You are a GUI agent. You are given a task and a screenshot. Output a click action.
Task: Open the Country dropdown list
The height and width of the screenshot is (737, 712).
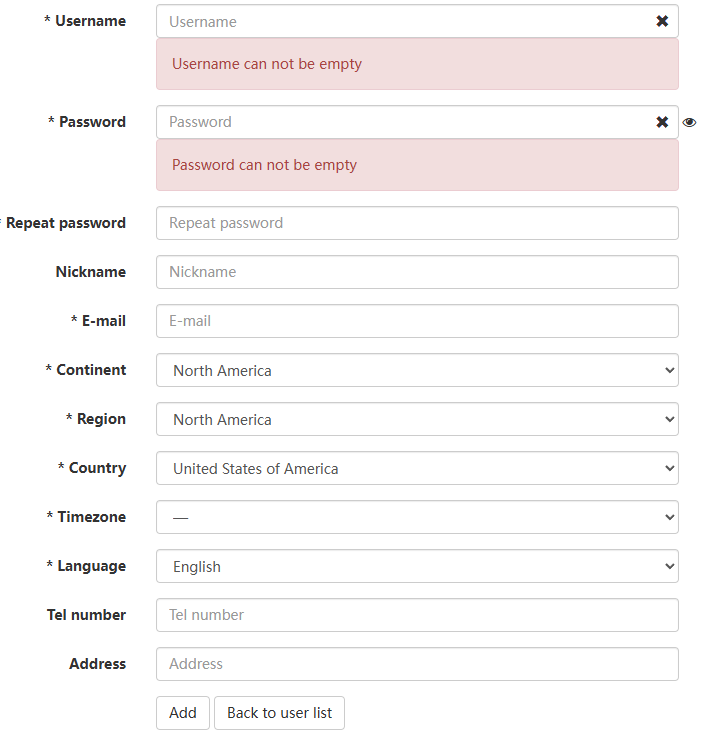(x=417, y=468)
